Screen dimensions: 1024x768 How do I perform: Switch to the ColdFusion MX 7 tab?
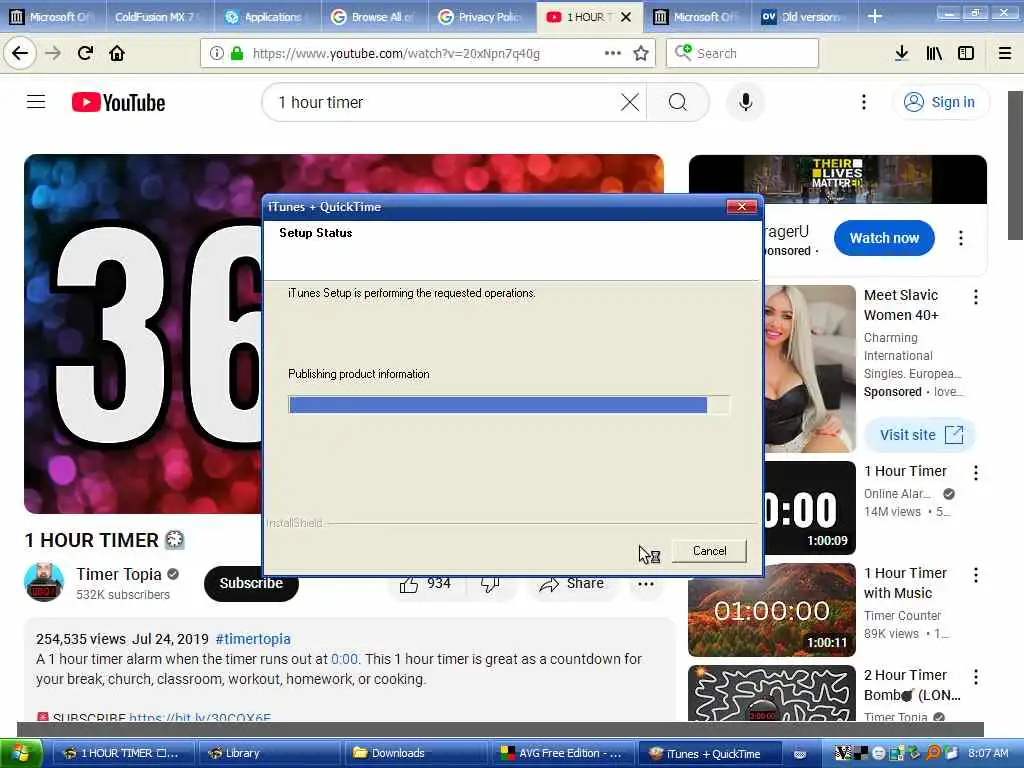point(157,17)
